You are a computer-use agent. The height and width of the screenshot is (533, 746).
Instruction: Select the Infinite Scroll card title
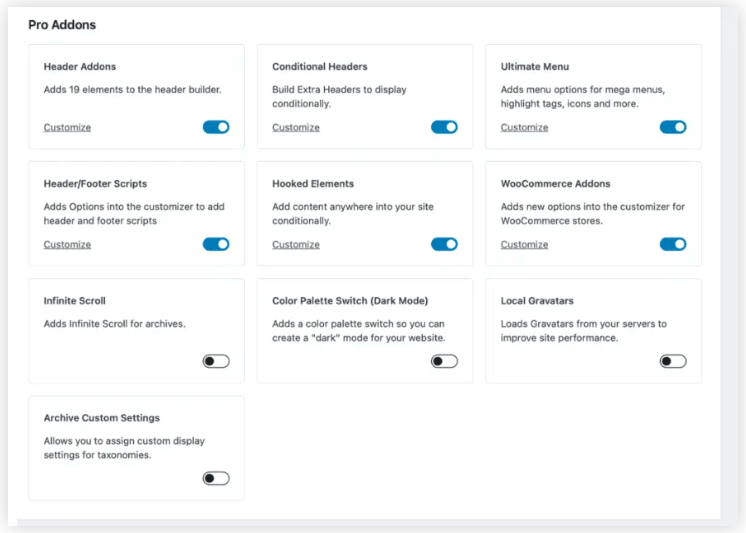pyautogui.click(x=75, y=301)
